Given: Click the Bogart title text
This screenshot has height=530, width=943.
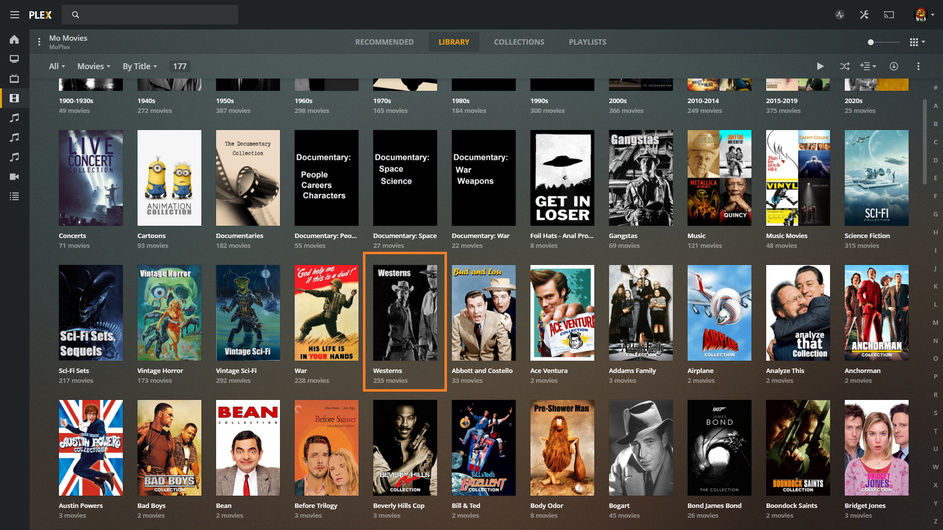Looking at the screenshot, I should [619, 506].
